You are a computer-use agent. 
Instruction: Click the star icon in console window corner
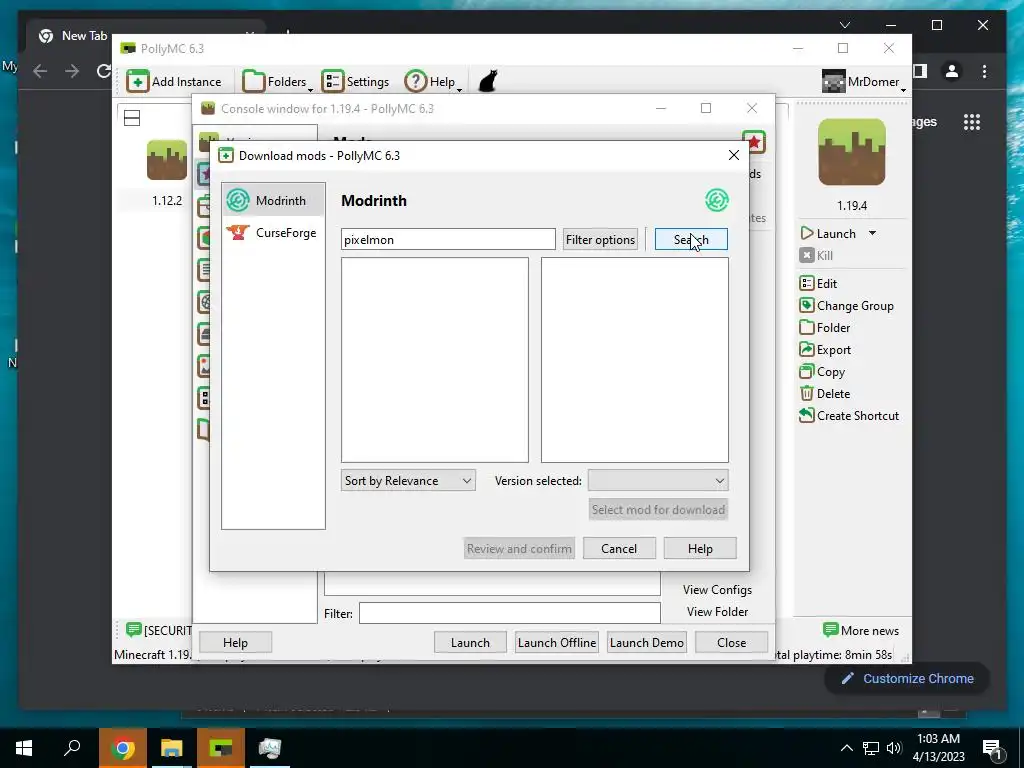pos(754,142)
